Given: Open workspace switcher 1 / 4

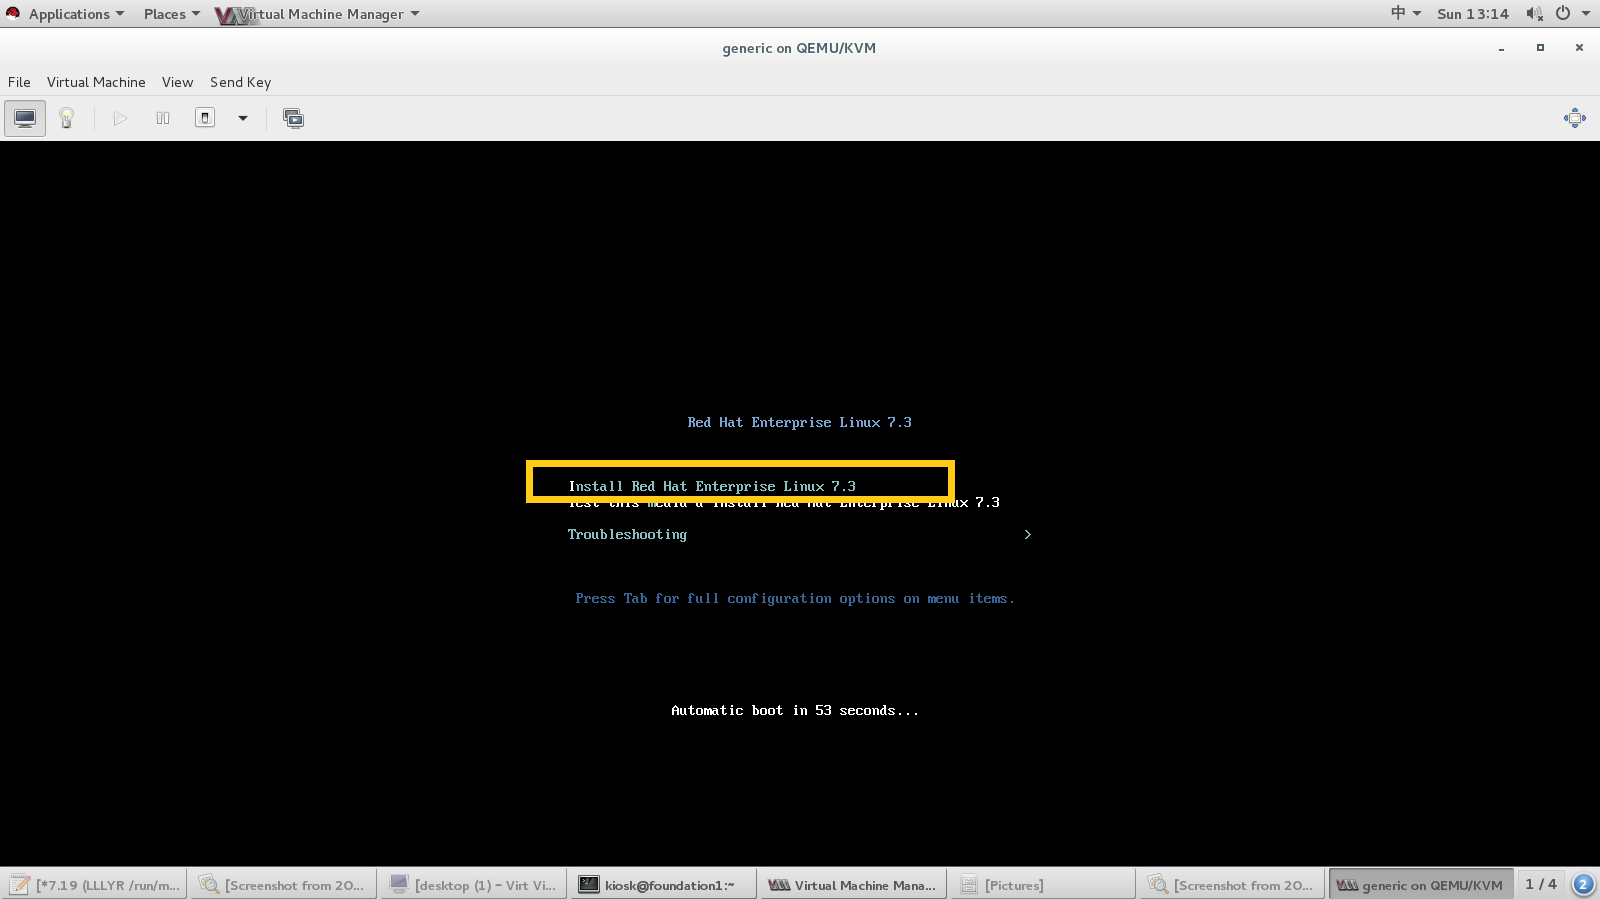Looking at the screenshot, I should pyautogui.click(x=1541, y=884).
